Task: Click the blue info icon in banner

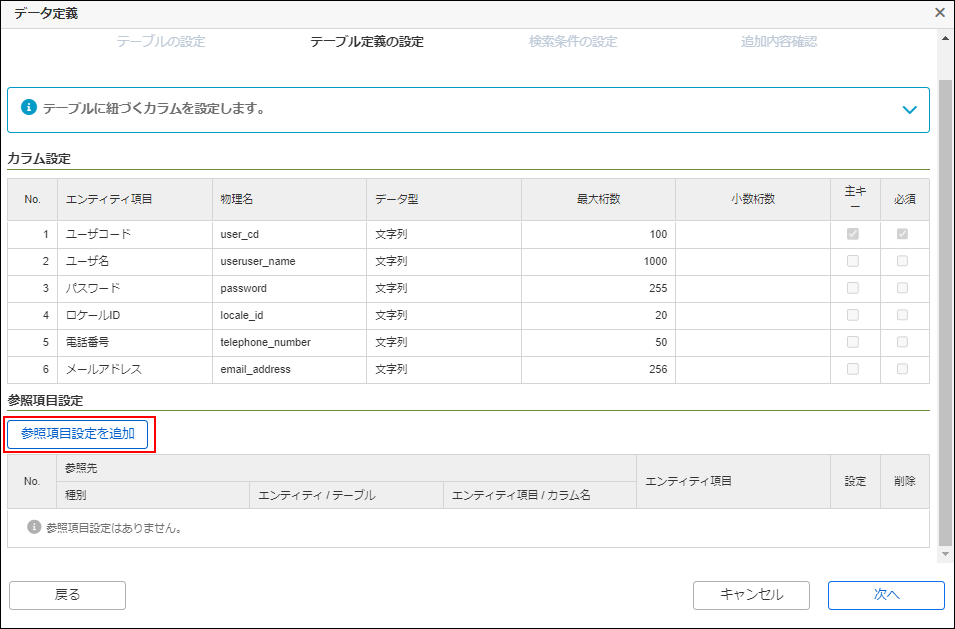Action: tap(29, 108)
